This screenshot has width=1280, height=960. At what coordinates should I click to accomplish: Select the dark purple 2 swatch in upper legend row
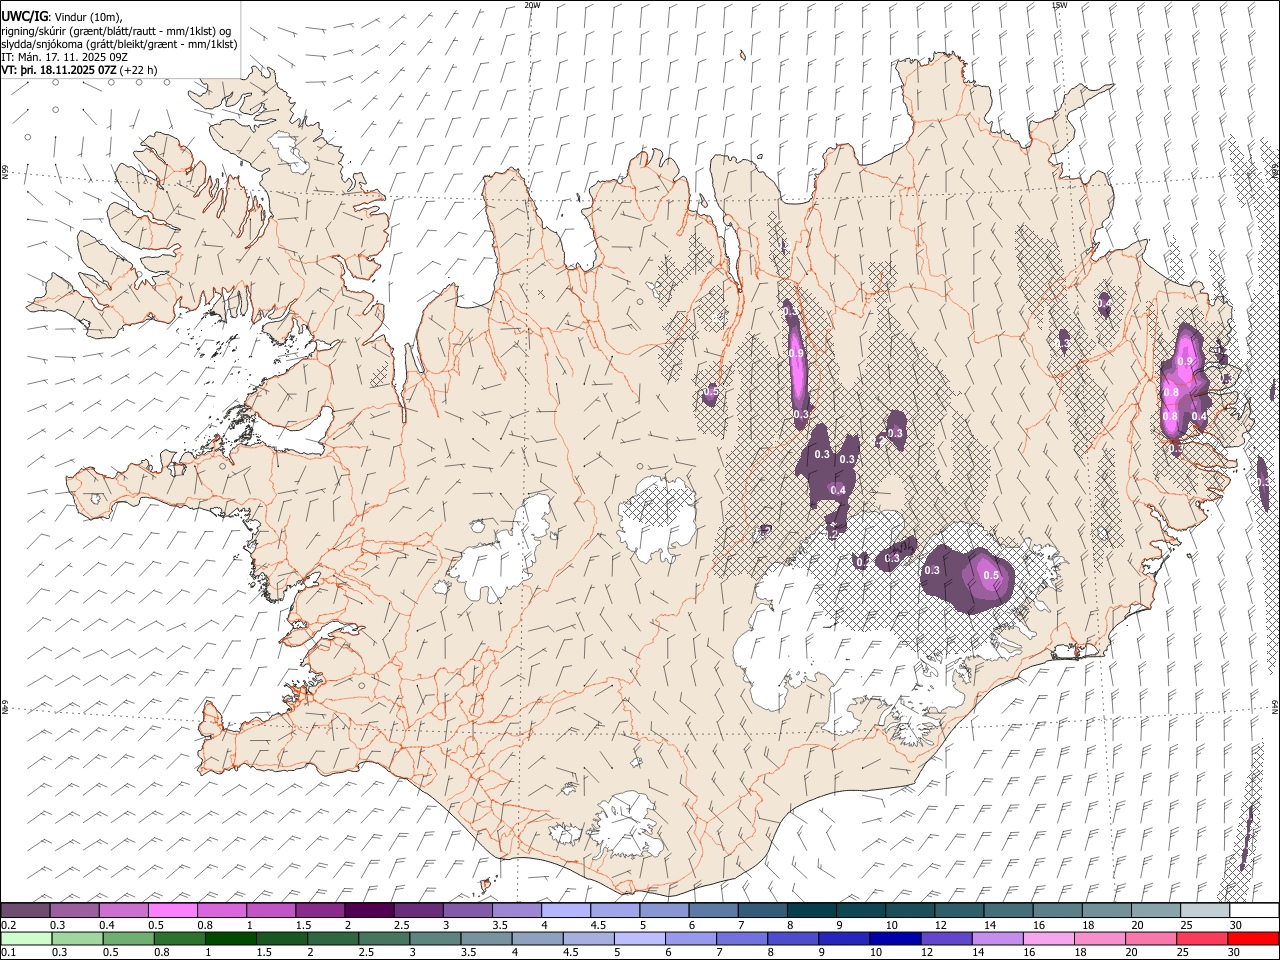369,910
